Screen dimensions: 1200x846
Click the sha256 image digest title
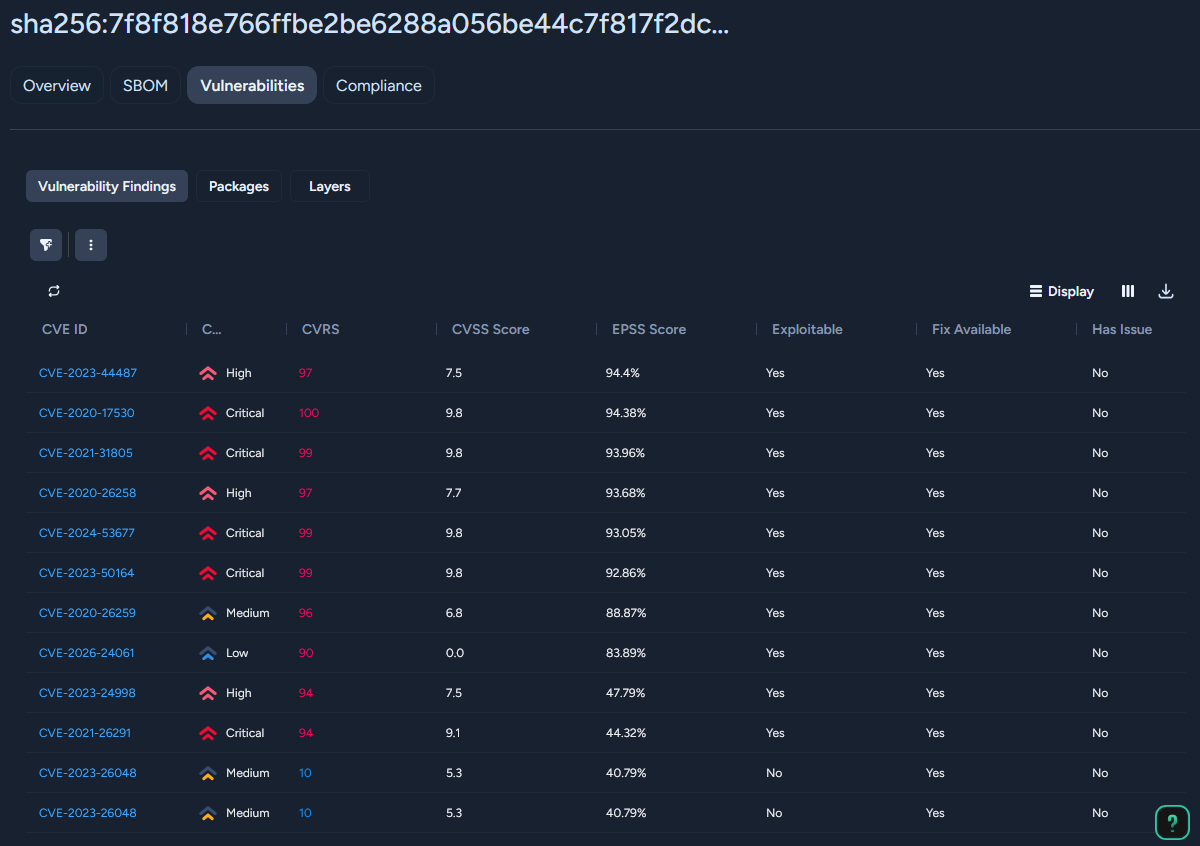coord(370,25)
